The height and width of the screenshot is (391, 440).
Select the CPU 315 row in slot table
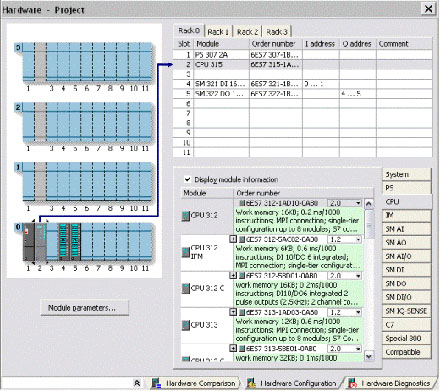302,65
